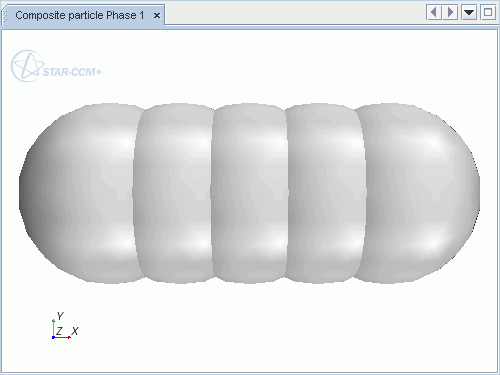This screenshot has height=375, width=500.
Task: Click the red X-axis arrow of triad
Action: [63, 337]
